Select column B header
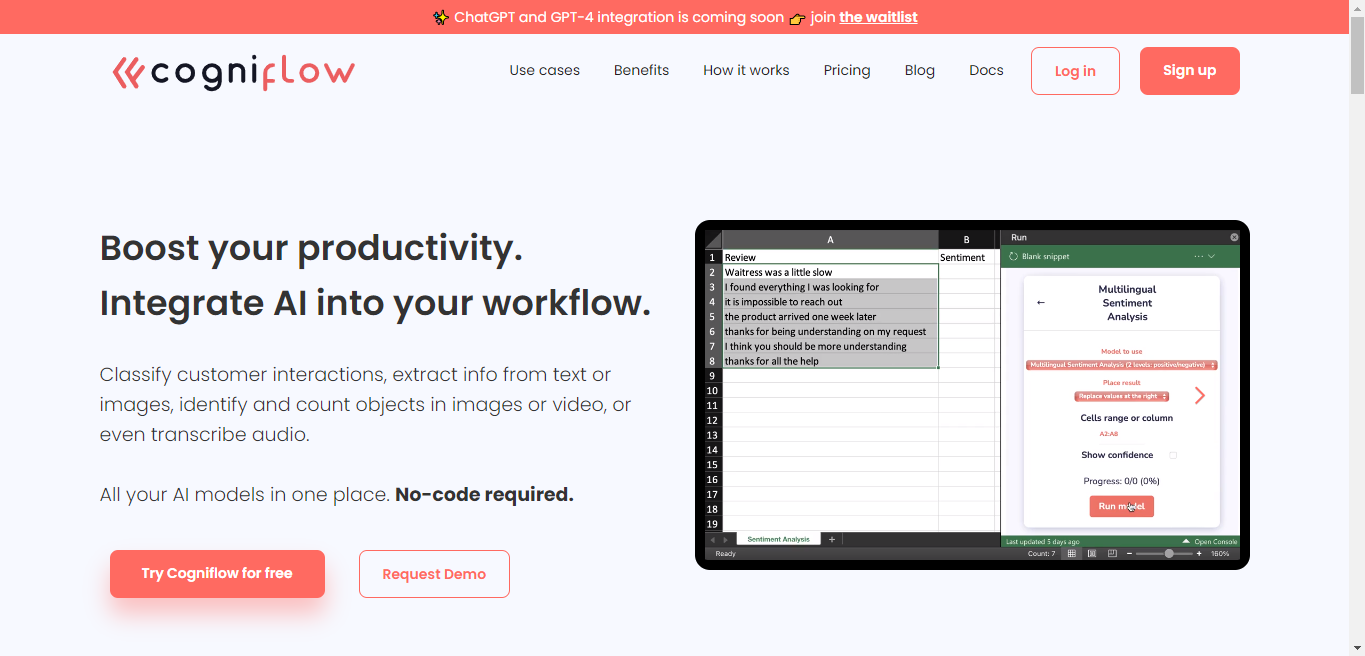The height and width of the screenshot is (656, 1365). pyautogui.click(x=967, y=240)
